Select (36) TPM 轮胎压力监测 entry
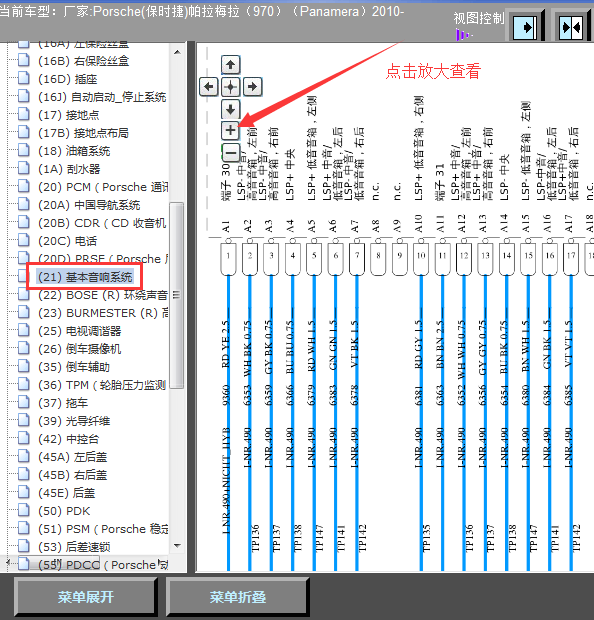 click(102, 385)
